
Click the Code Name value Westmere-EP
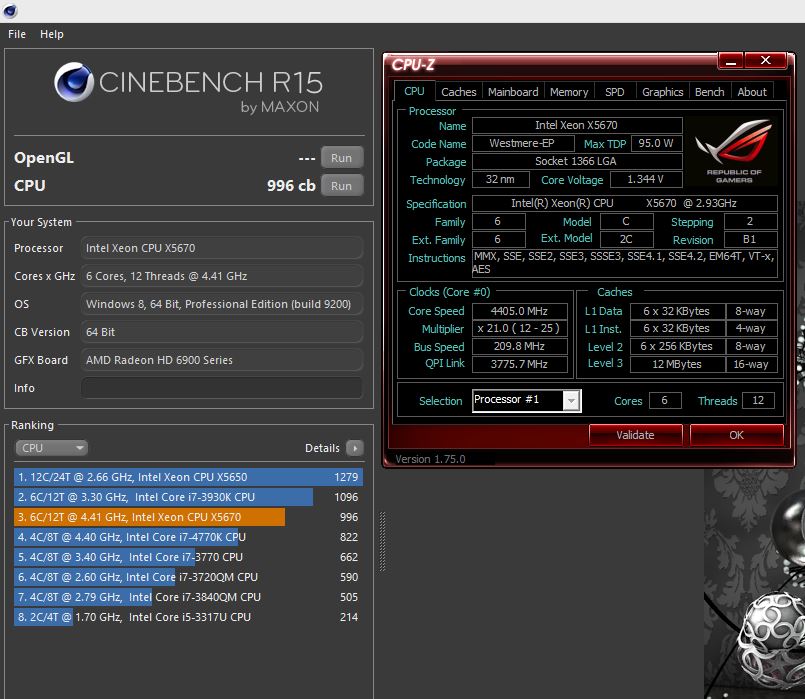[523, 143]
